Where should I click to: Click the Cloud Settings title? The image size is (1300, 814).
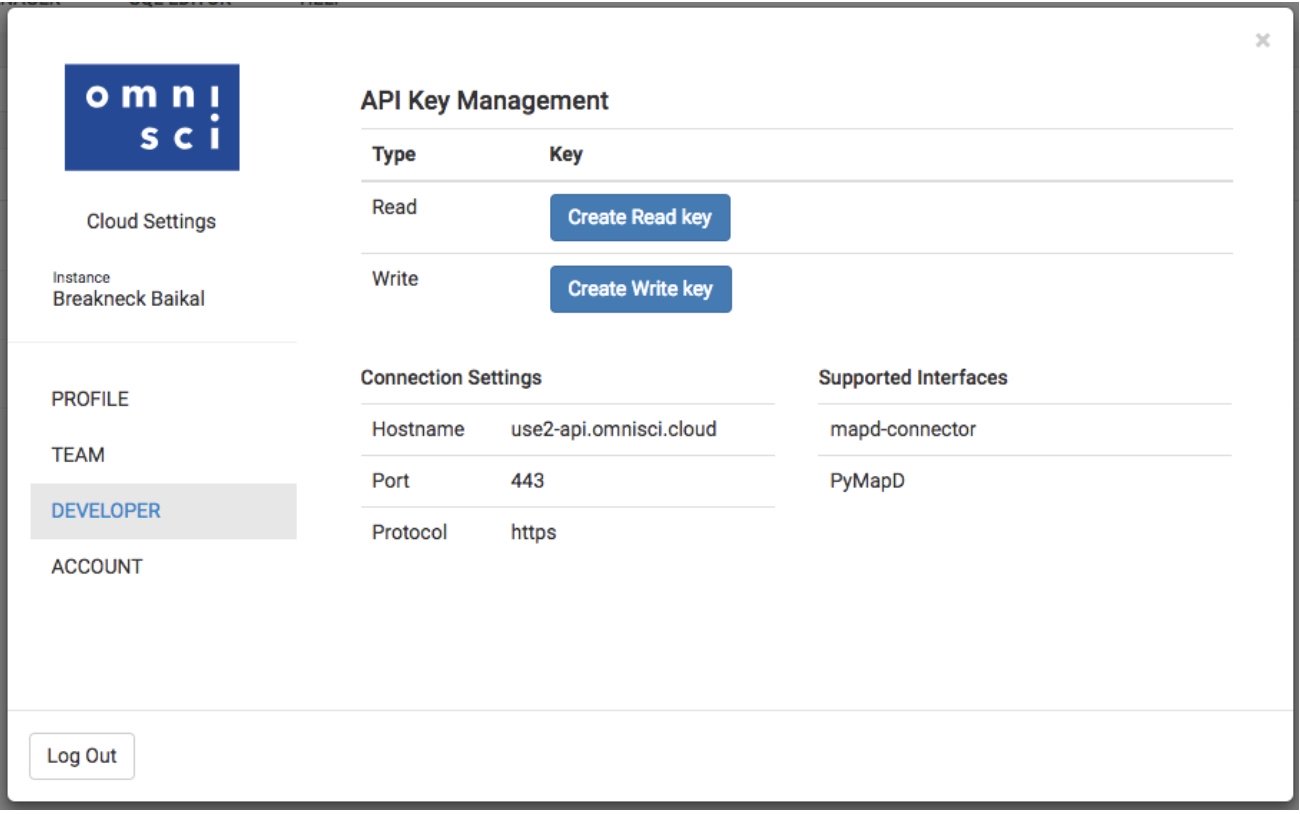point(151,222)
